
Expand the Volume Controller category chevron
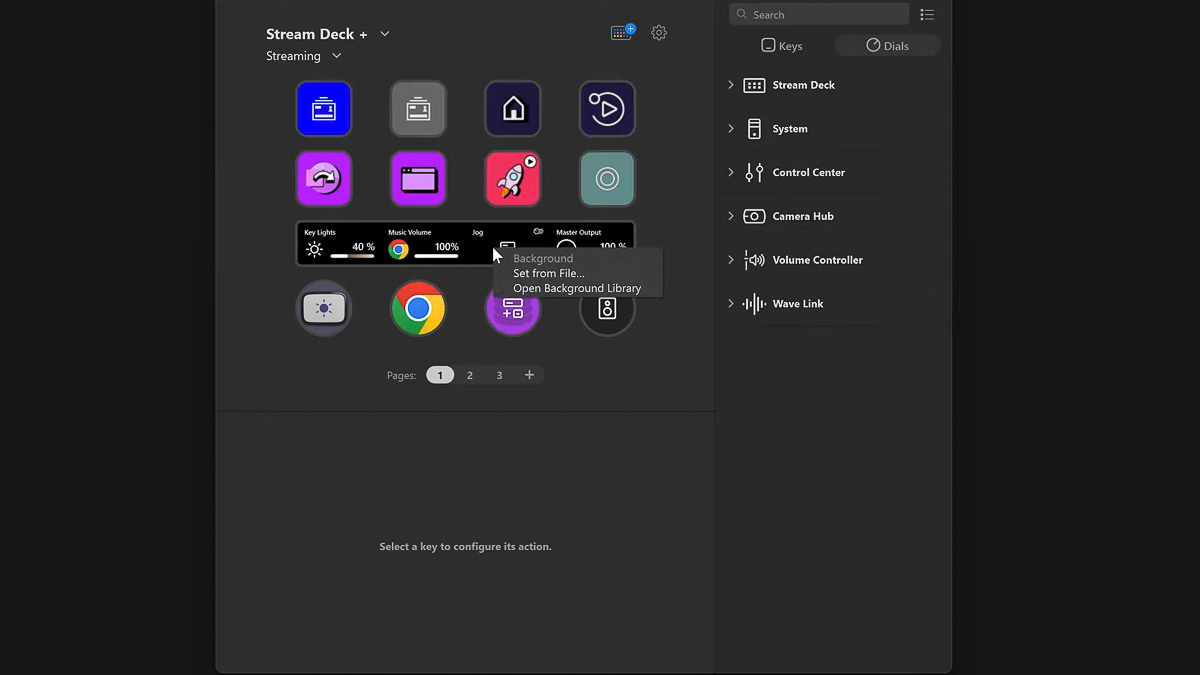(x=731, y=260)
